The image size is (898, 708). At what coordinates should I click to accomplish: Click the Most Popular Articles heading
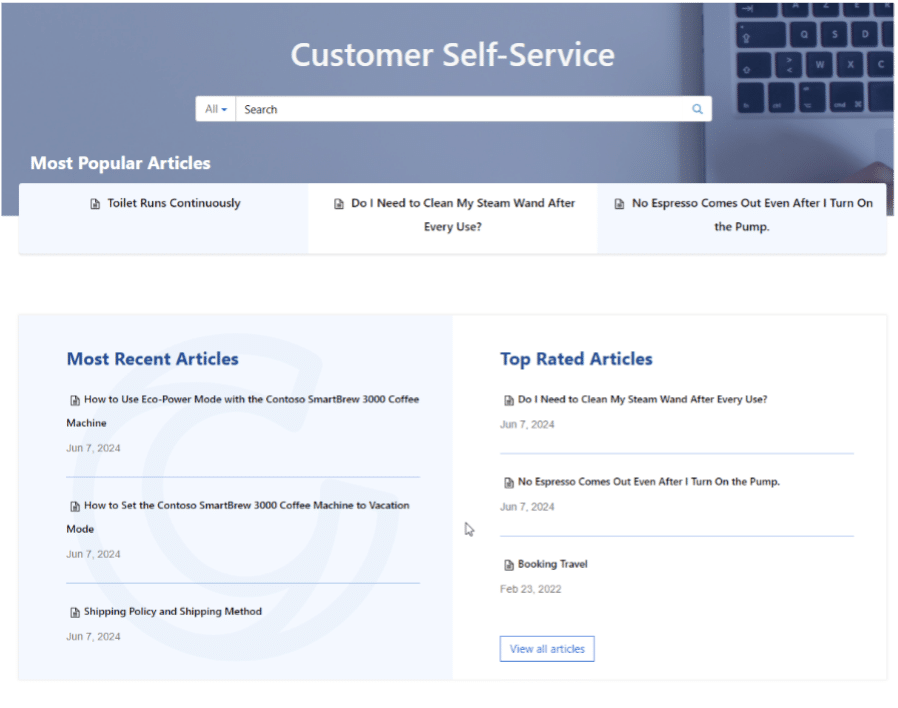click(120, 163)
